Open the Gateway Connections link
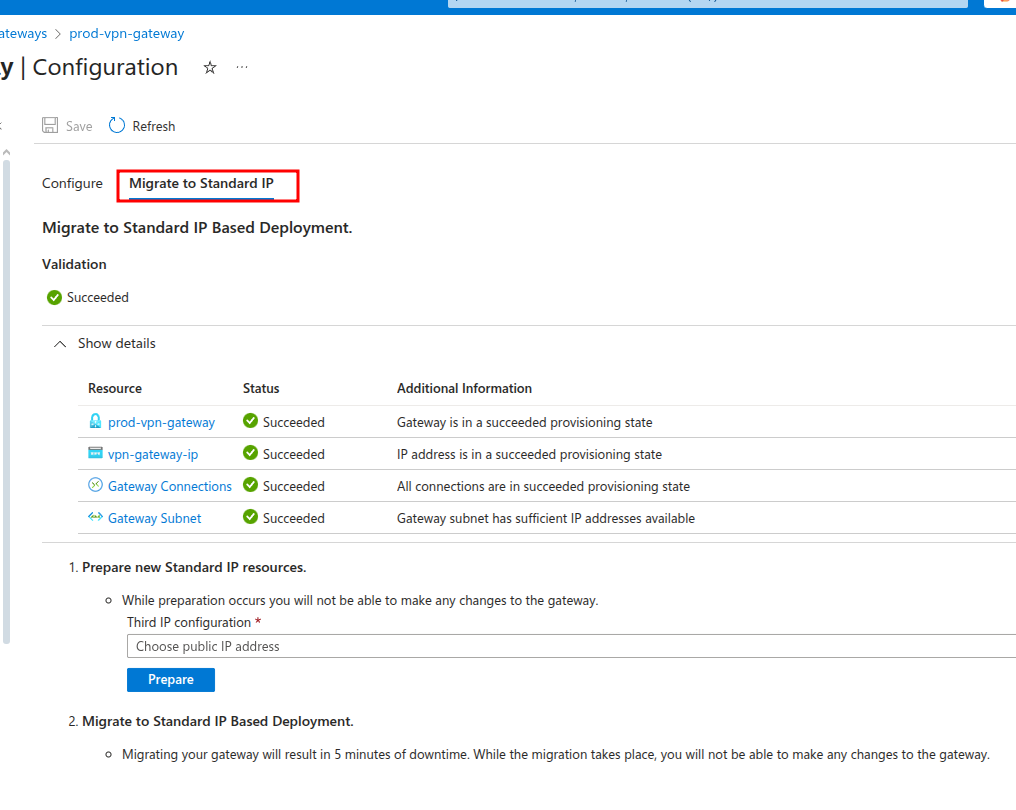 [170, 487]
